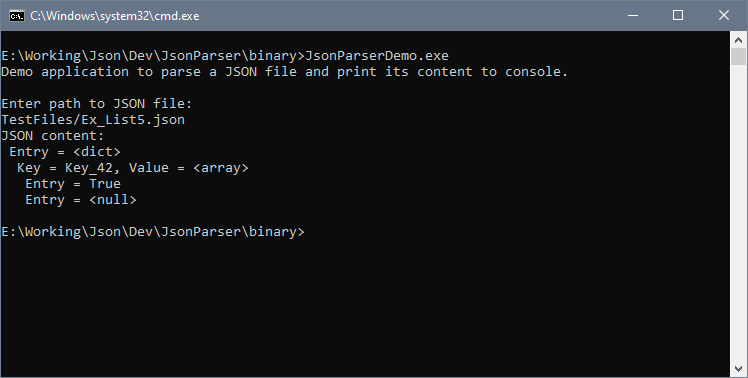Click at the final command prompt line
Screen dimensions: 748x378
153,232
